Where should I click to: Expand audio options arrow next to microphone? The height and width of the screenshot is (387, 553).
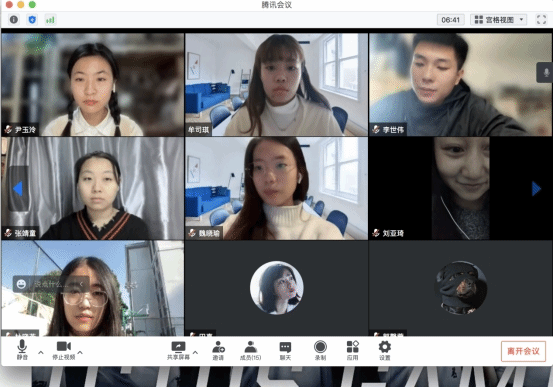pos(41,352)
